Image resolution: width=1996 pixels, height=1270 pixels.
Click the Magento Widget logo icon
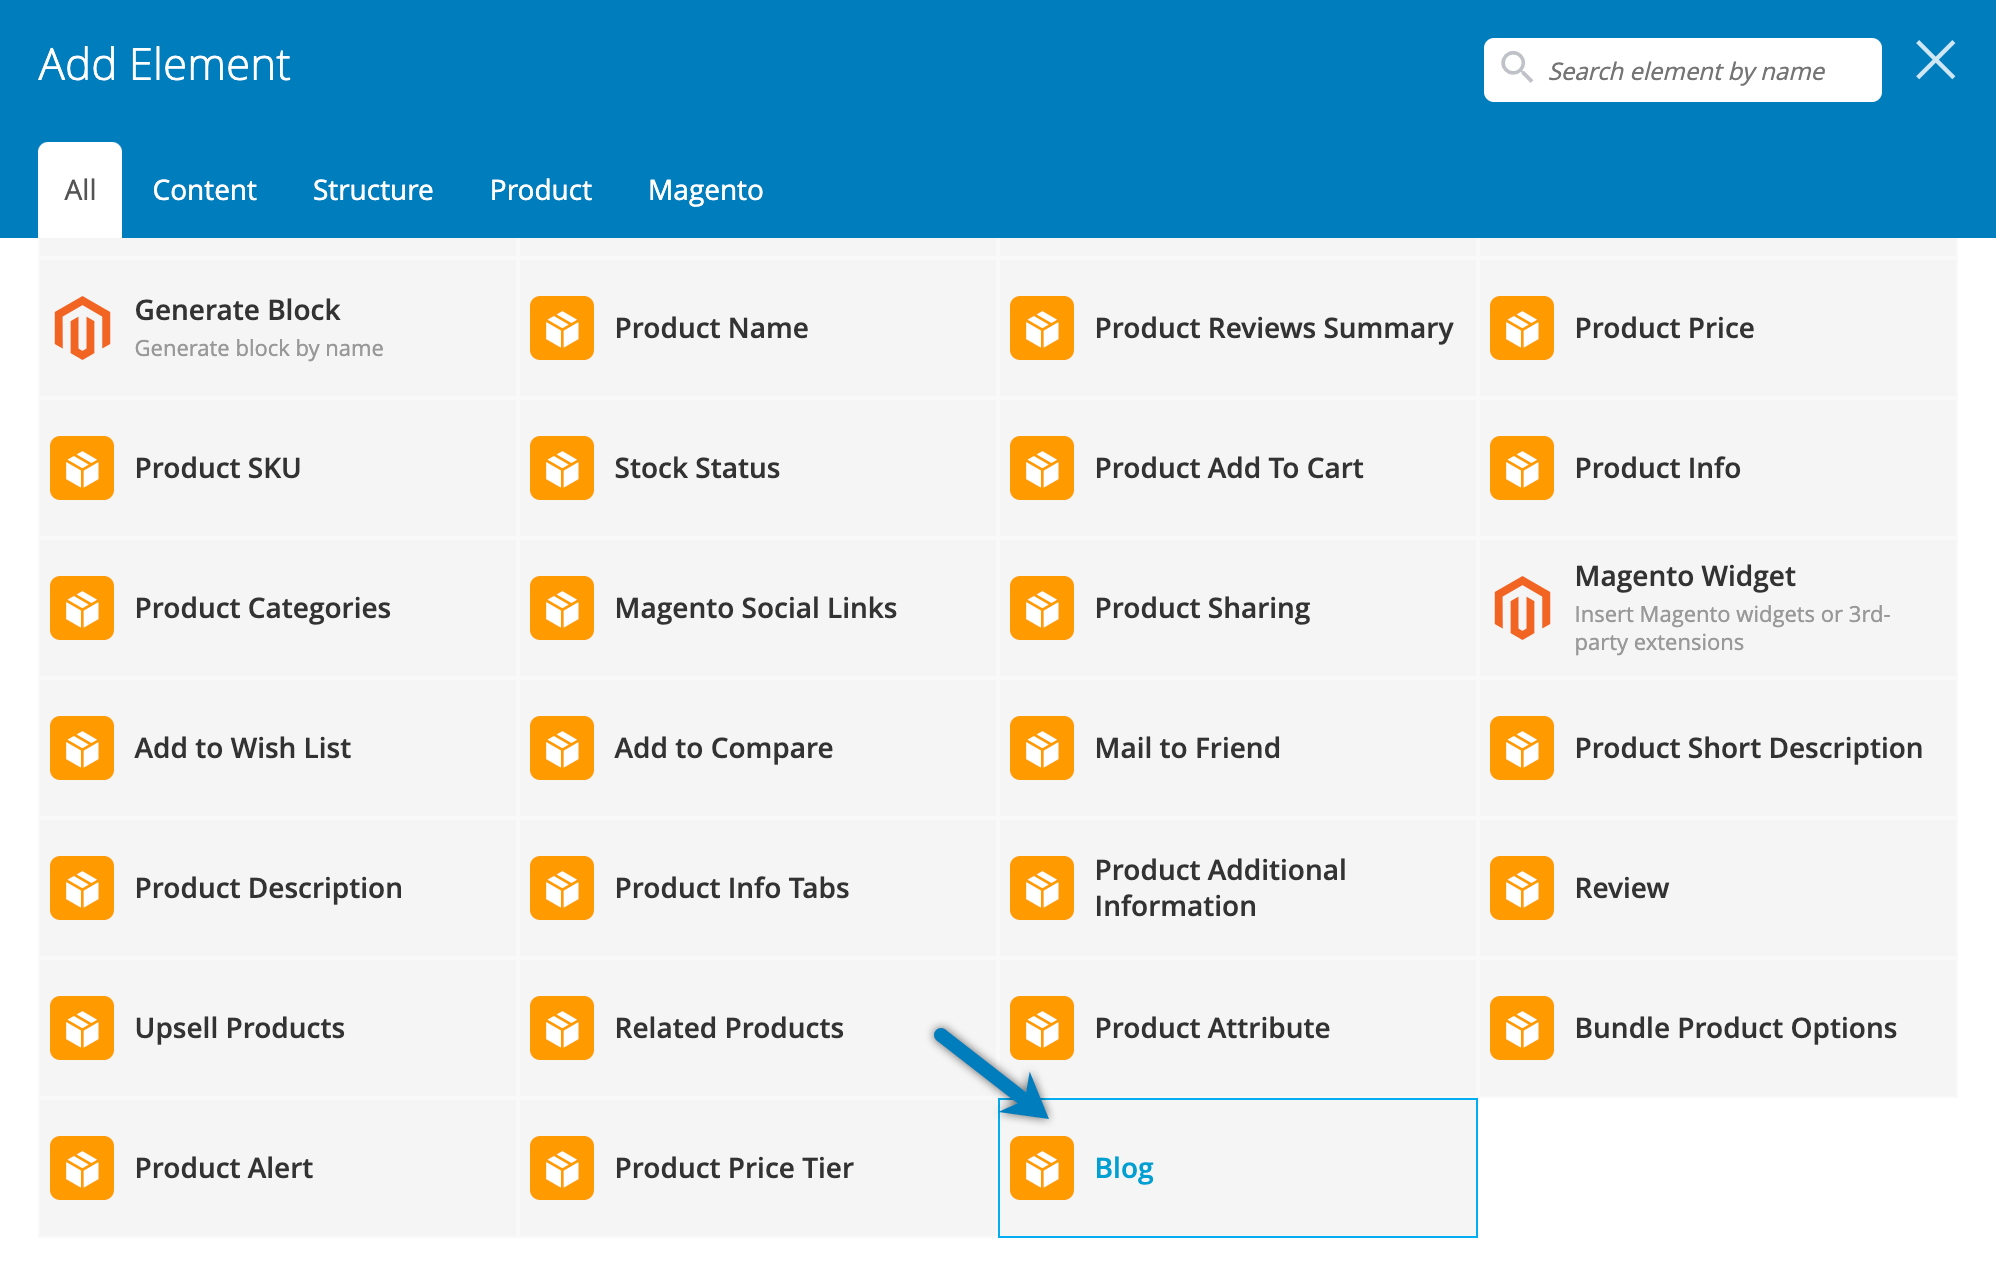tap(1522, 608)
